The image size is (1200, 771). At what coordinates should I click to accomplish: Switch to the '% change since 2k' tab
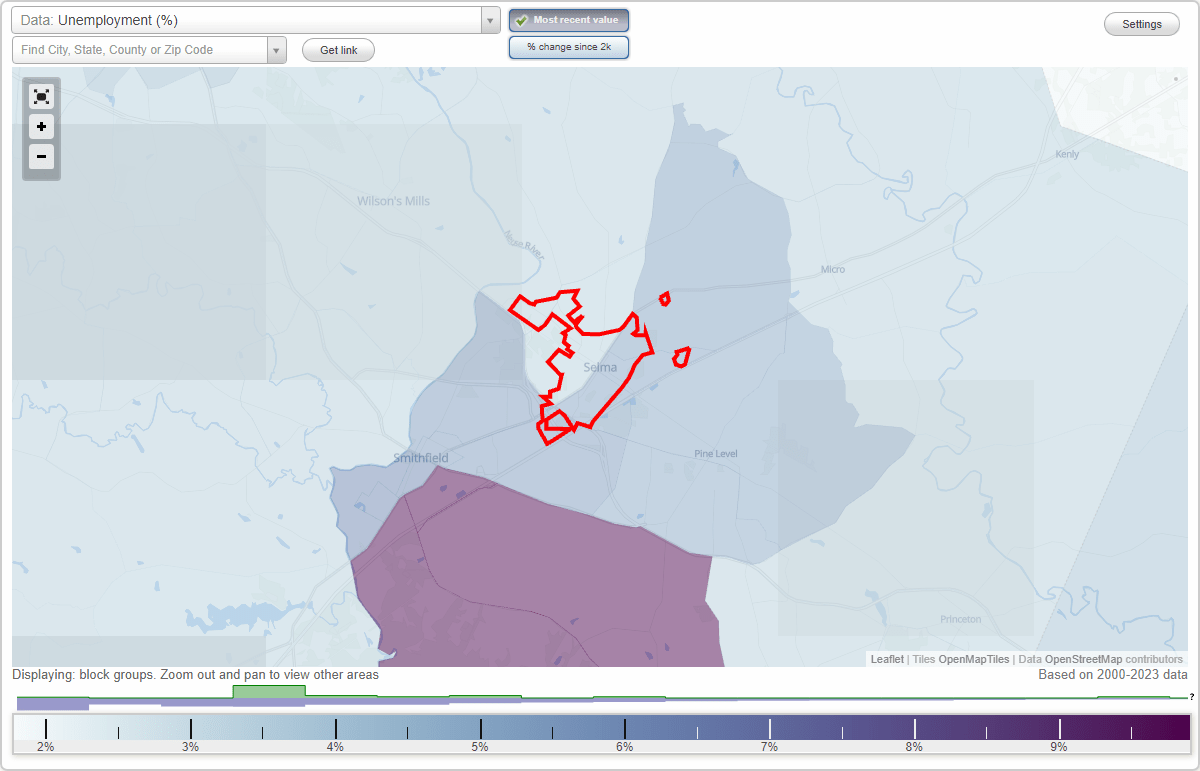click(569, 46)
